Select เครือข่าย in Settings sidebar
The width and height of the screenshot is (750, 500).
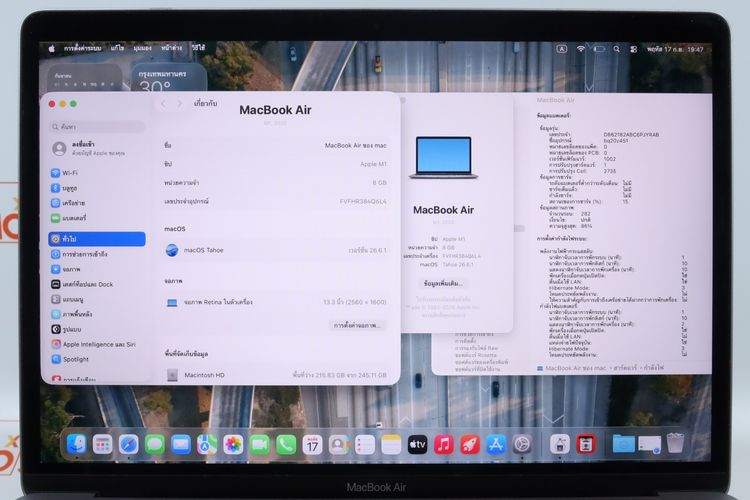pos(97,203)
